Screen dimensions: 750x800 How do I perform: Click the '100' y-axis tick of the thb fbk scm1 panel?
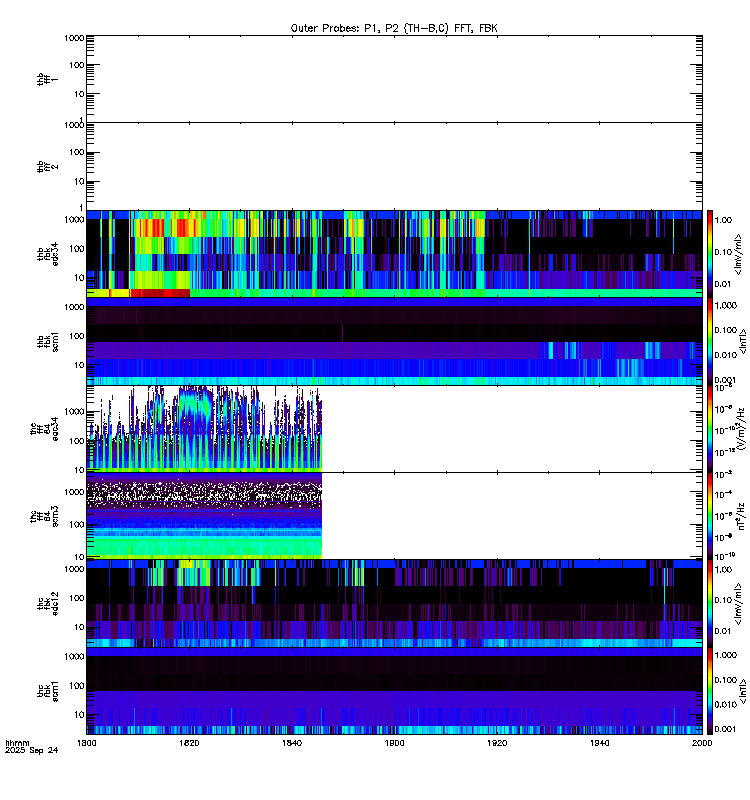pyautogui.click(x=77, y=336)
